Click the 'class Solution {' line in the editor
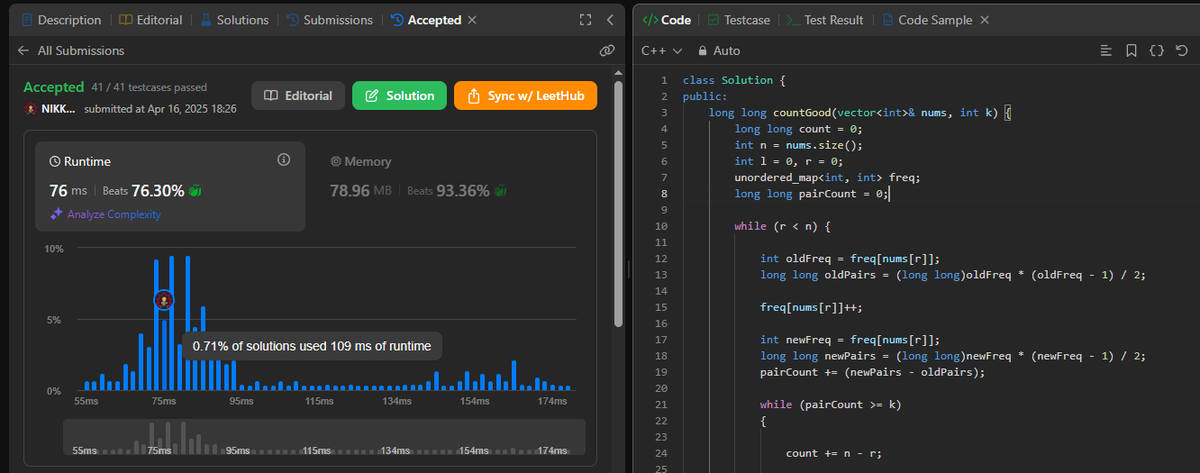The width and height of the screenshot is (1200, 473). click(735, 79)
